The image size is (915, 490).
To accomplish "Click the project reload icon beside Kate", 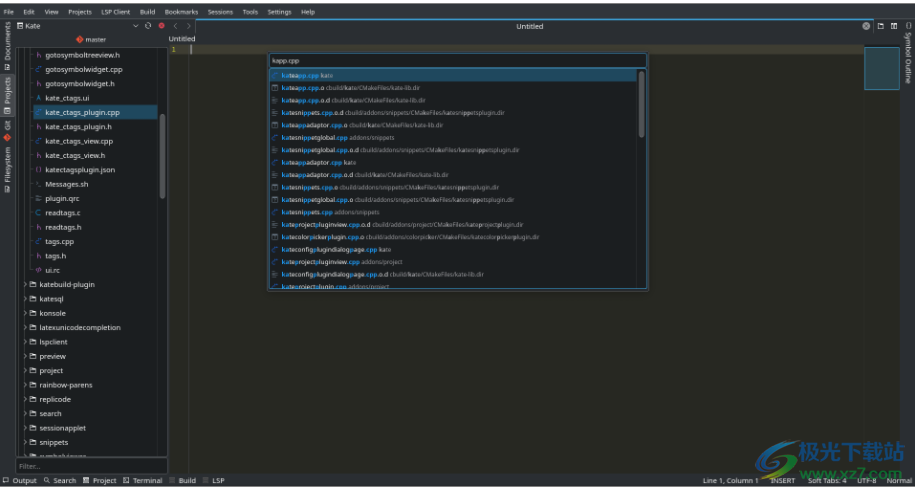I will tap(148, 26).
